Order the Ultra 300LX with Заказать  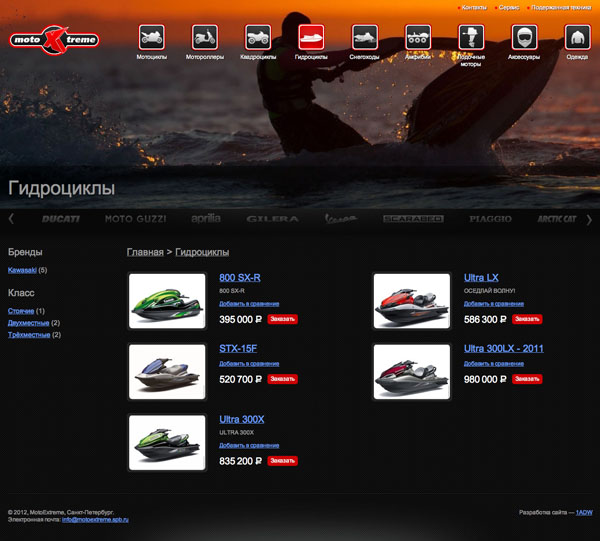tap(527, 379)
